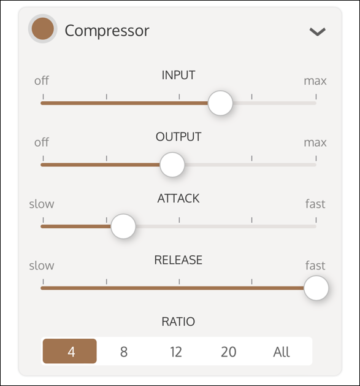This screenshot has width=360, height=386.
Task: Click the INPUT slider knob
Action: pyautogui.click(x=220, y=103)
